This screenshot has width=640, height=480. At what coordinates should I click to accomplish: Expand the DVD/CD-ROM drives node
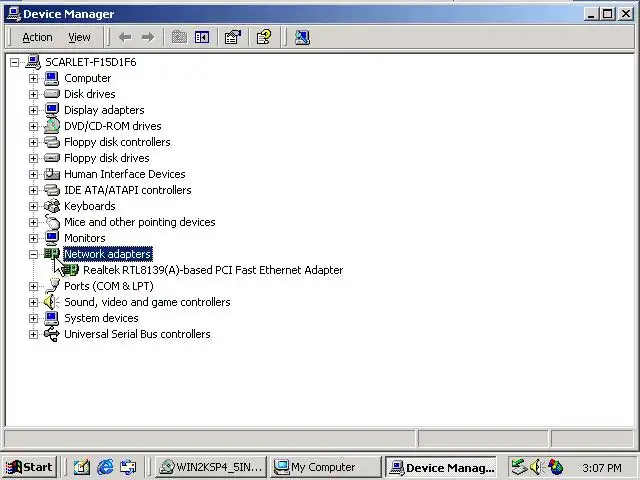pyautogui.click(x=33, y=126)
